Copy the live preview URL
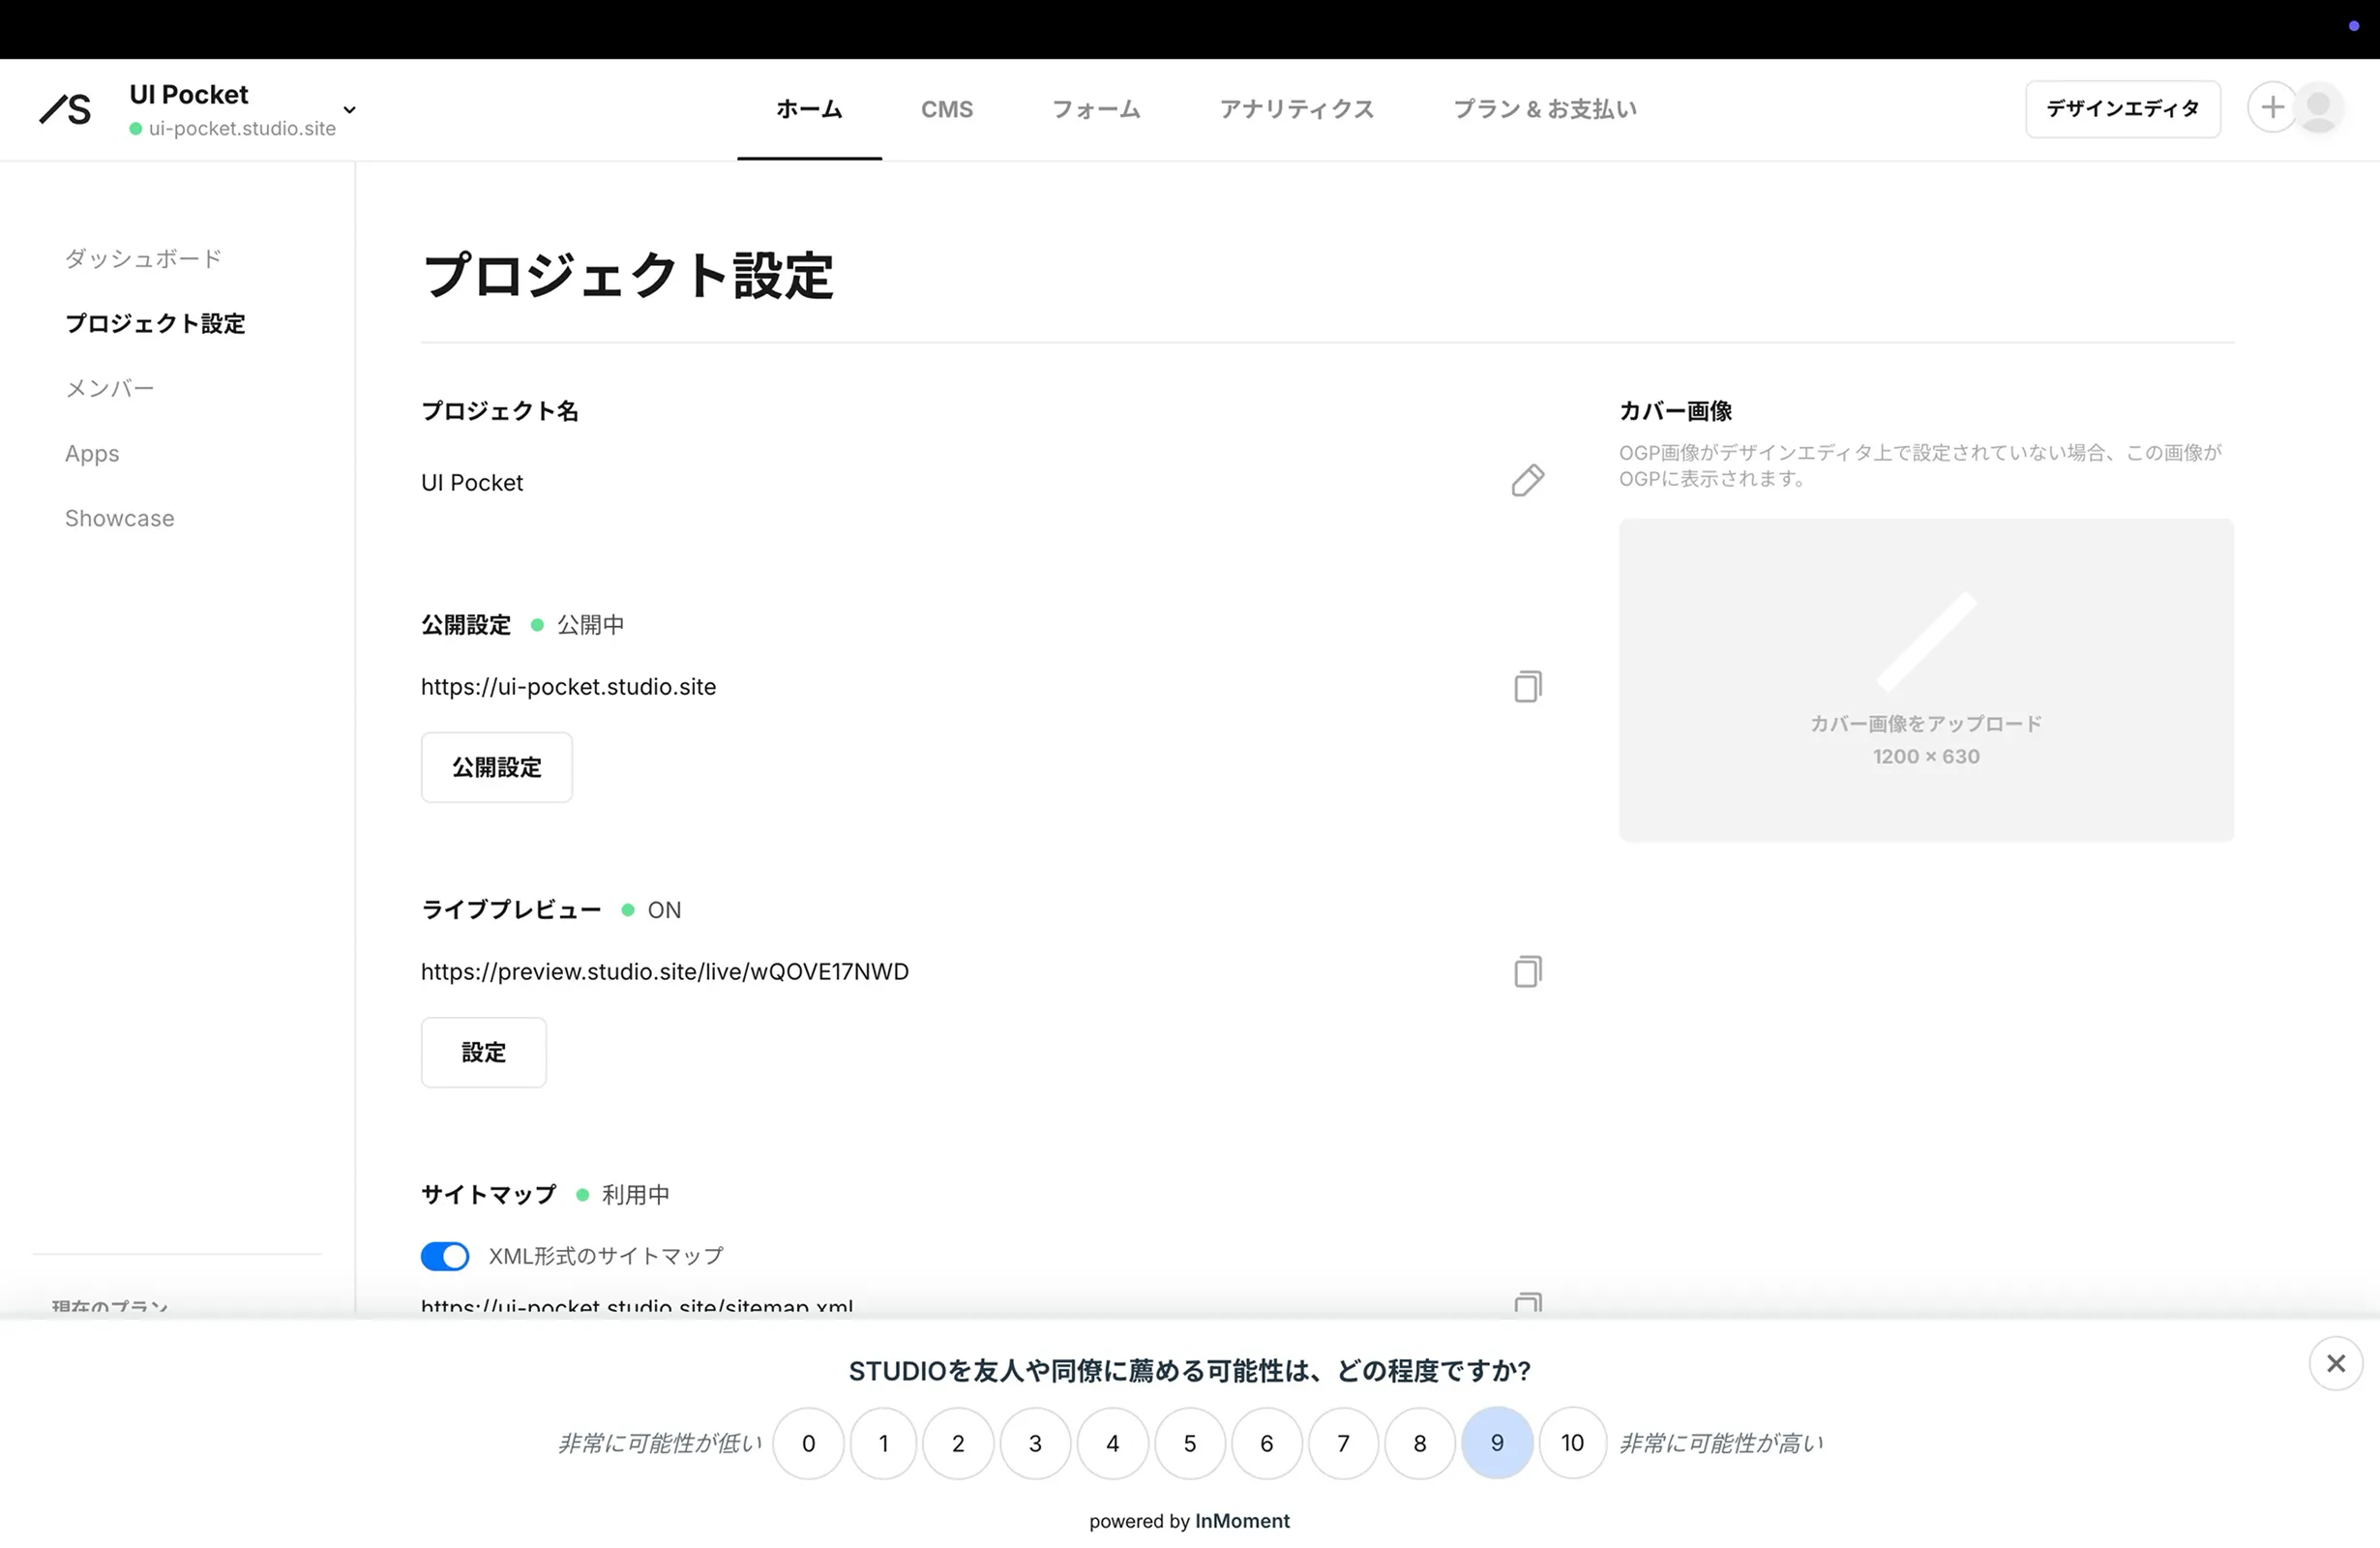This screenshot has height=1548, width=2380. [x=1527, y=971]
